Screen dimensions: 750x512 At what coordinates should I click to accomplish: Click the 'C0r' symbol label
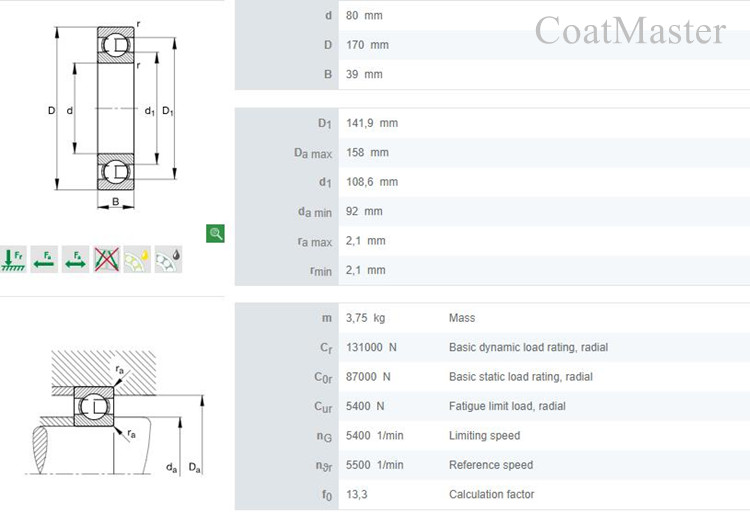click(x=323, y=378)
